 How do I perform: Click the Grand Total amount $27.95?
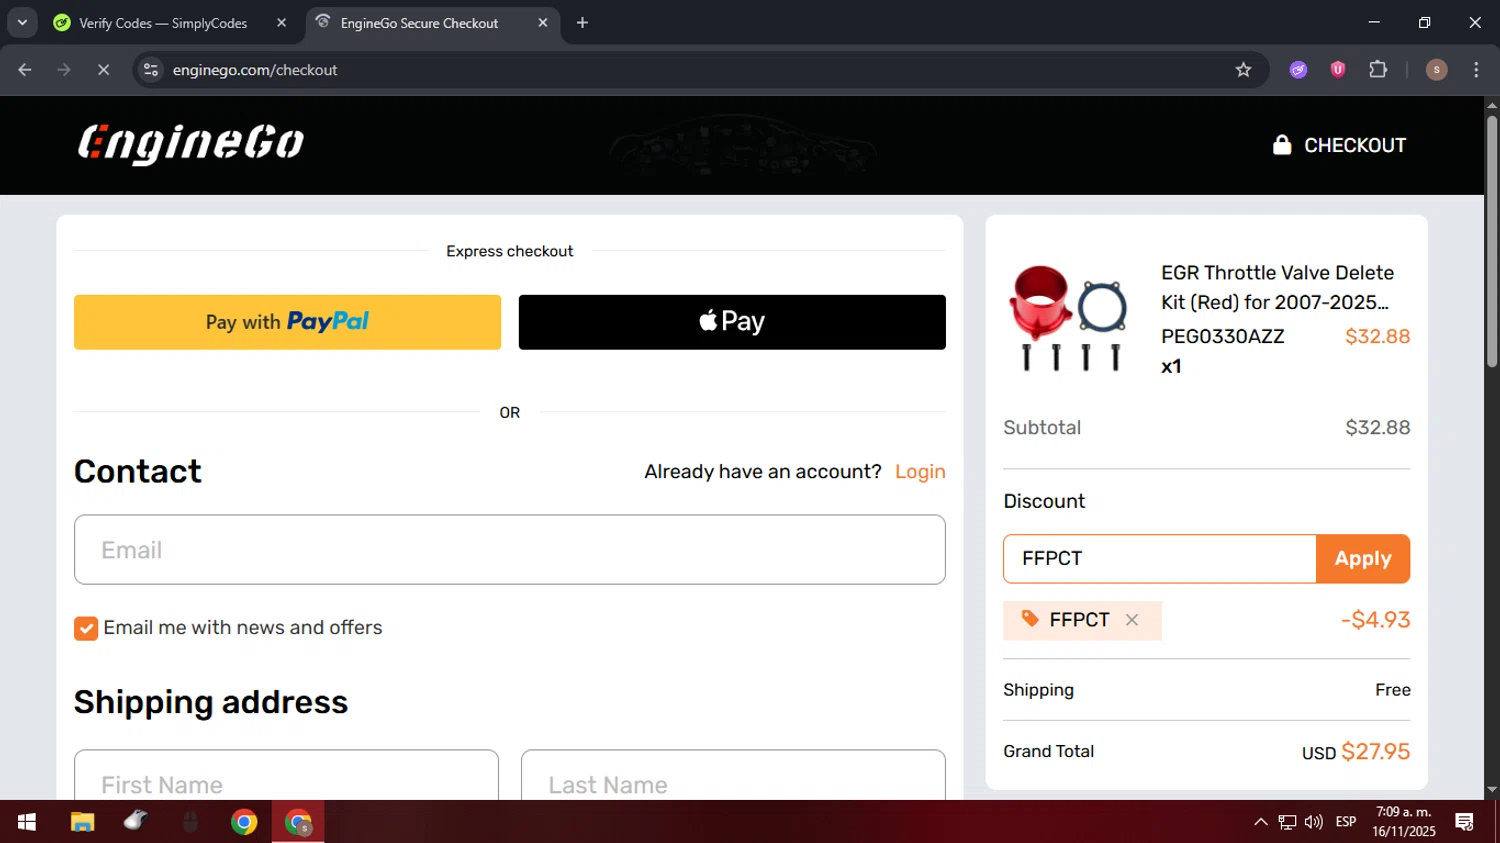[1376, 752]
